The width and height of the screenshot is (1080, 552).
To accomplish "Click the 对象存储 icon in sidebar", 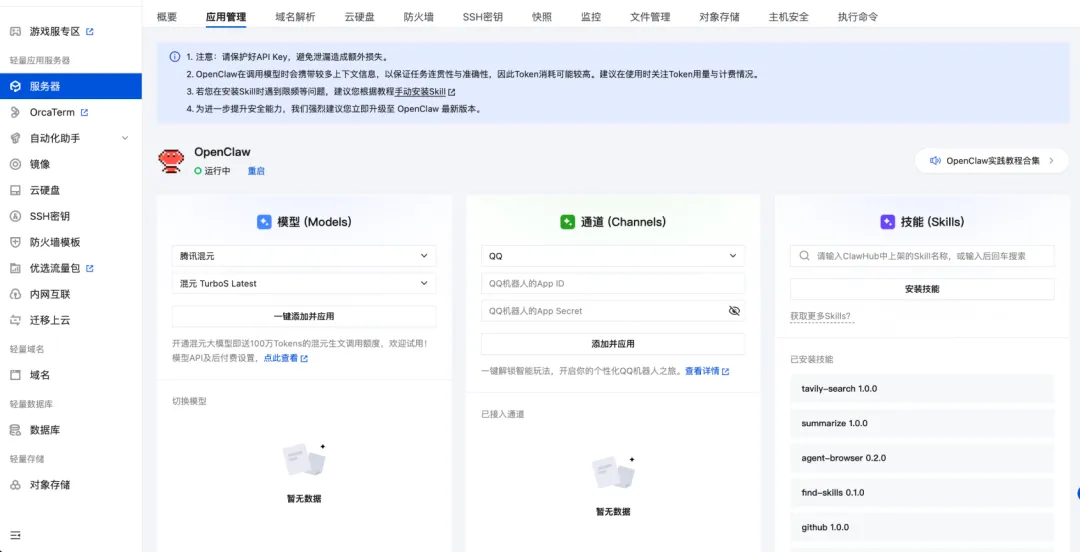I will [15, 484].
